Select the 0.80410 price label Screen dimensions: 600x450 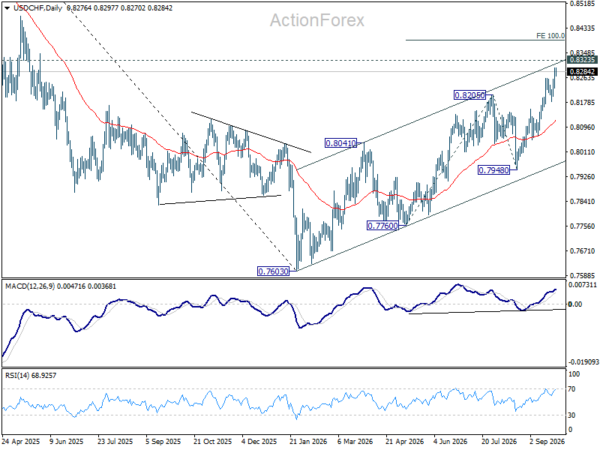coord(341,143)
